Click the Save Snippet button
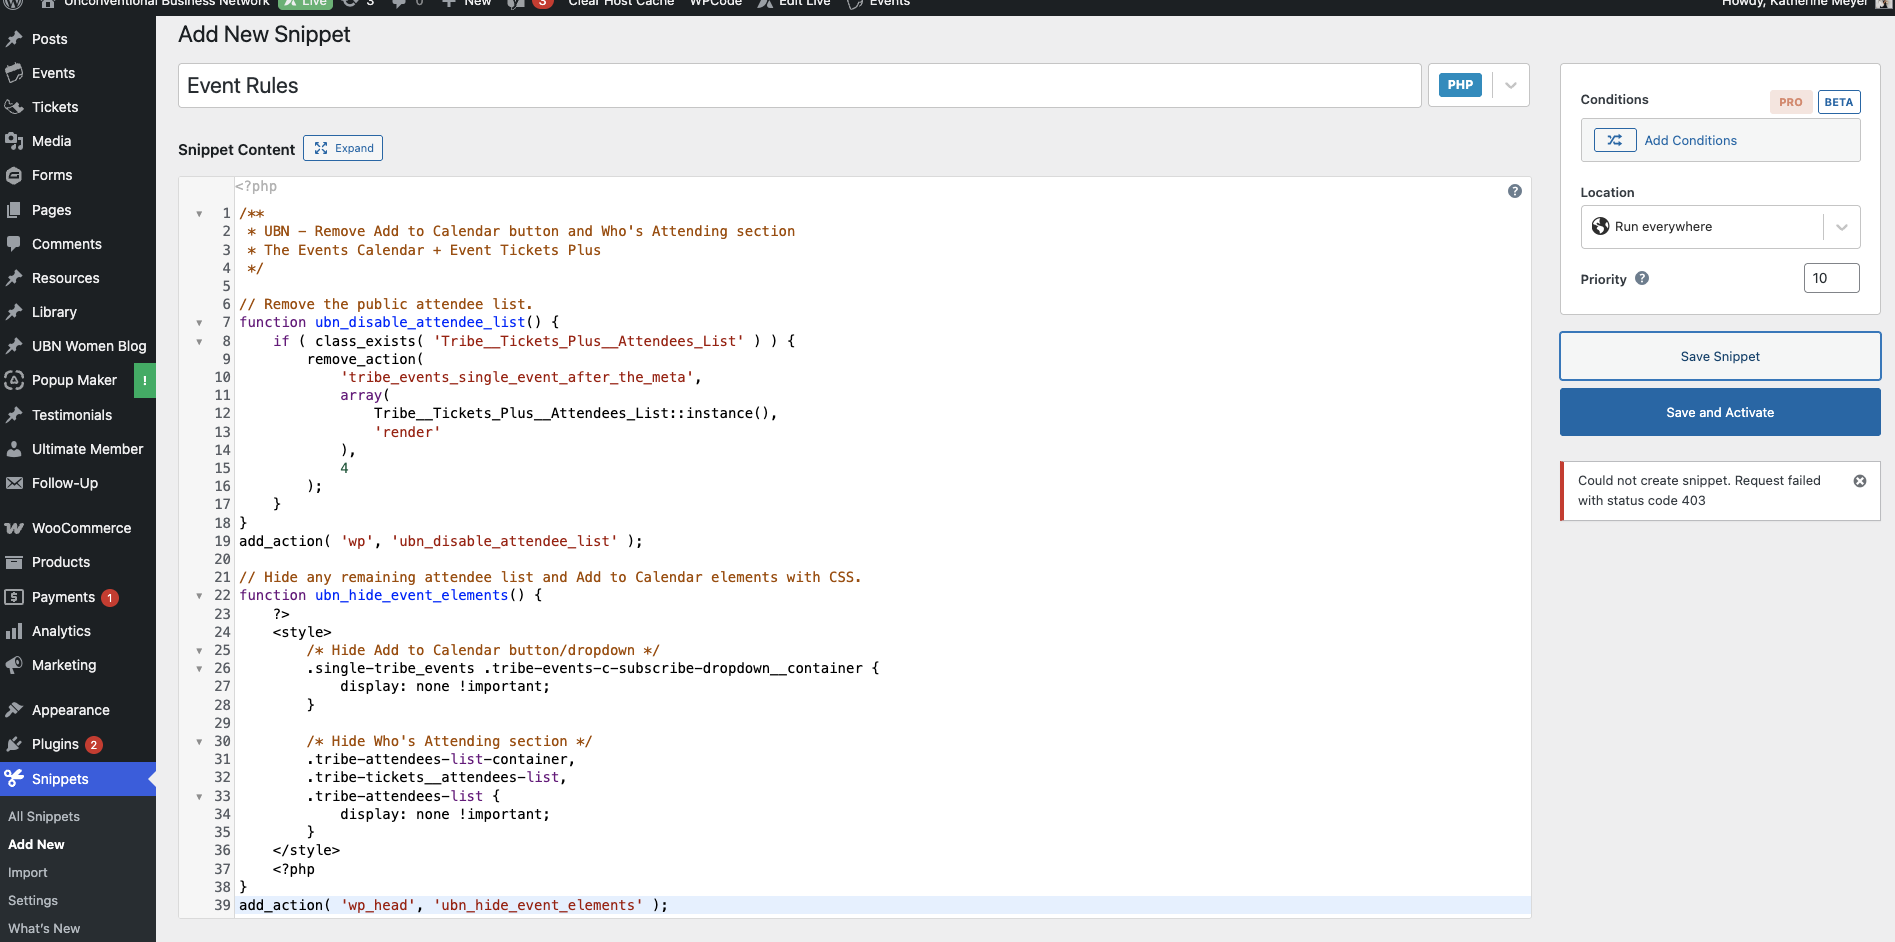The image size is (1895, 942). pyautogui.click(x=1719, y=356)
